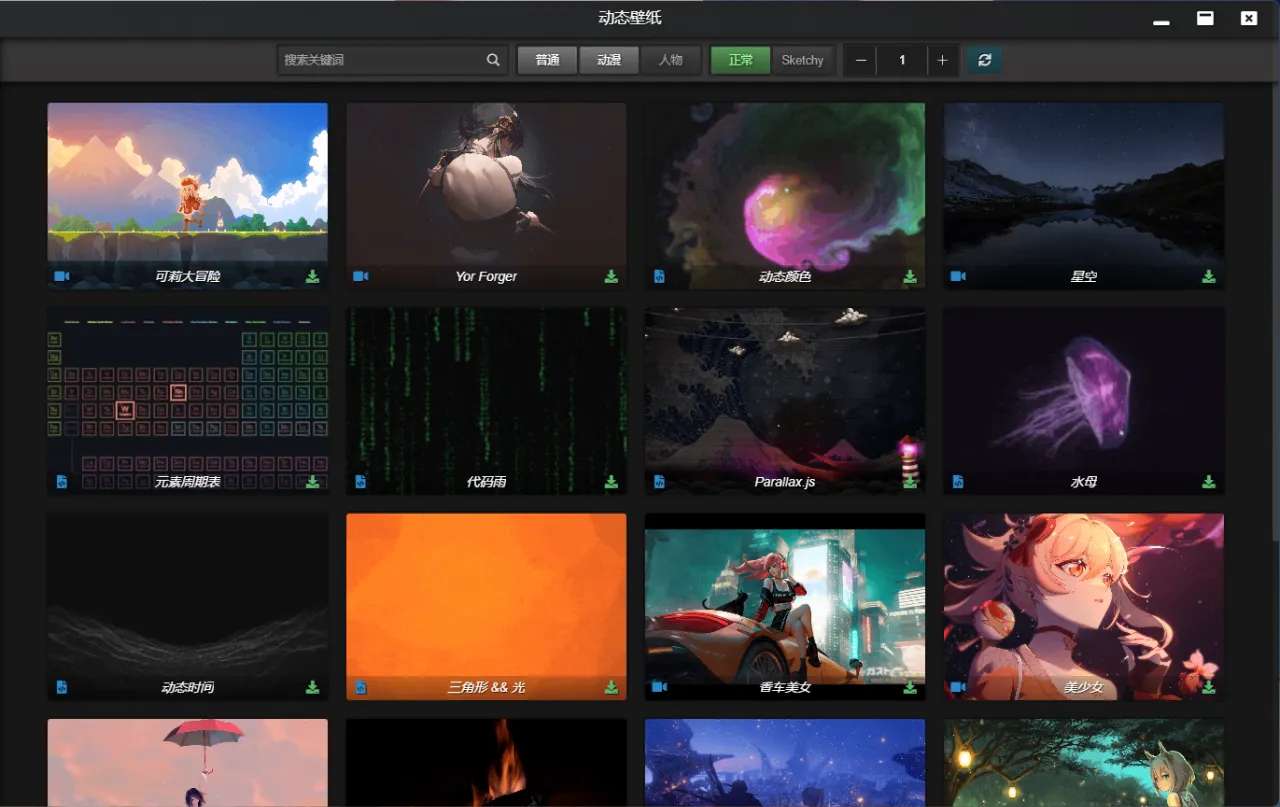Refresh the wallpaper list
The width and height of the screenshot is (1280, 807).
[984, 60]
